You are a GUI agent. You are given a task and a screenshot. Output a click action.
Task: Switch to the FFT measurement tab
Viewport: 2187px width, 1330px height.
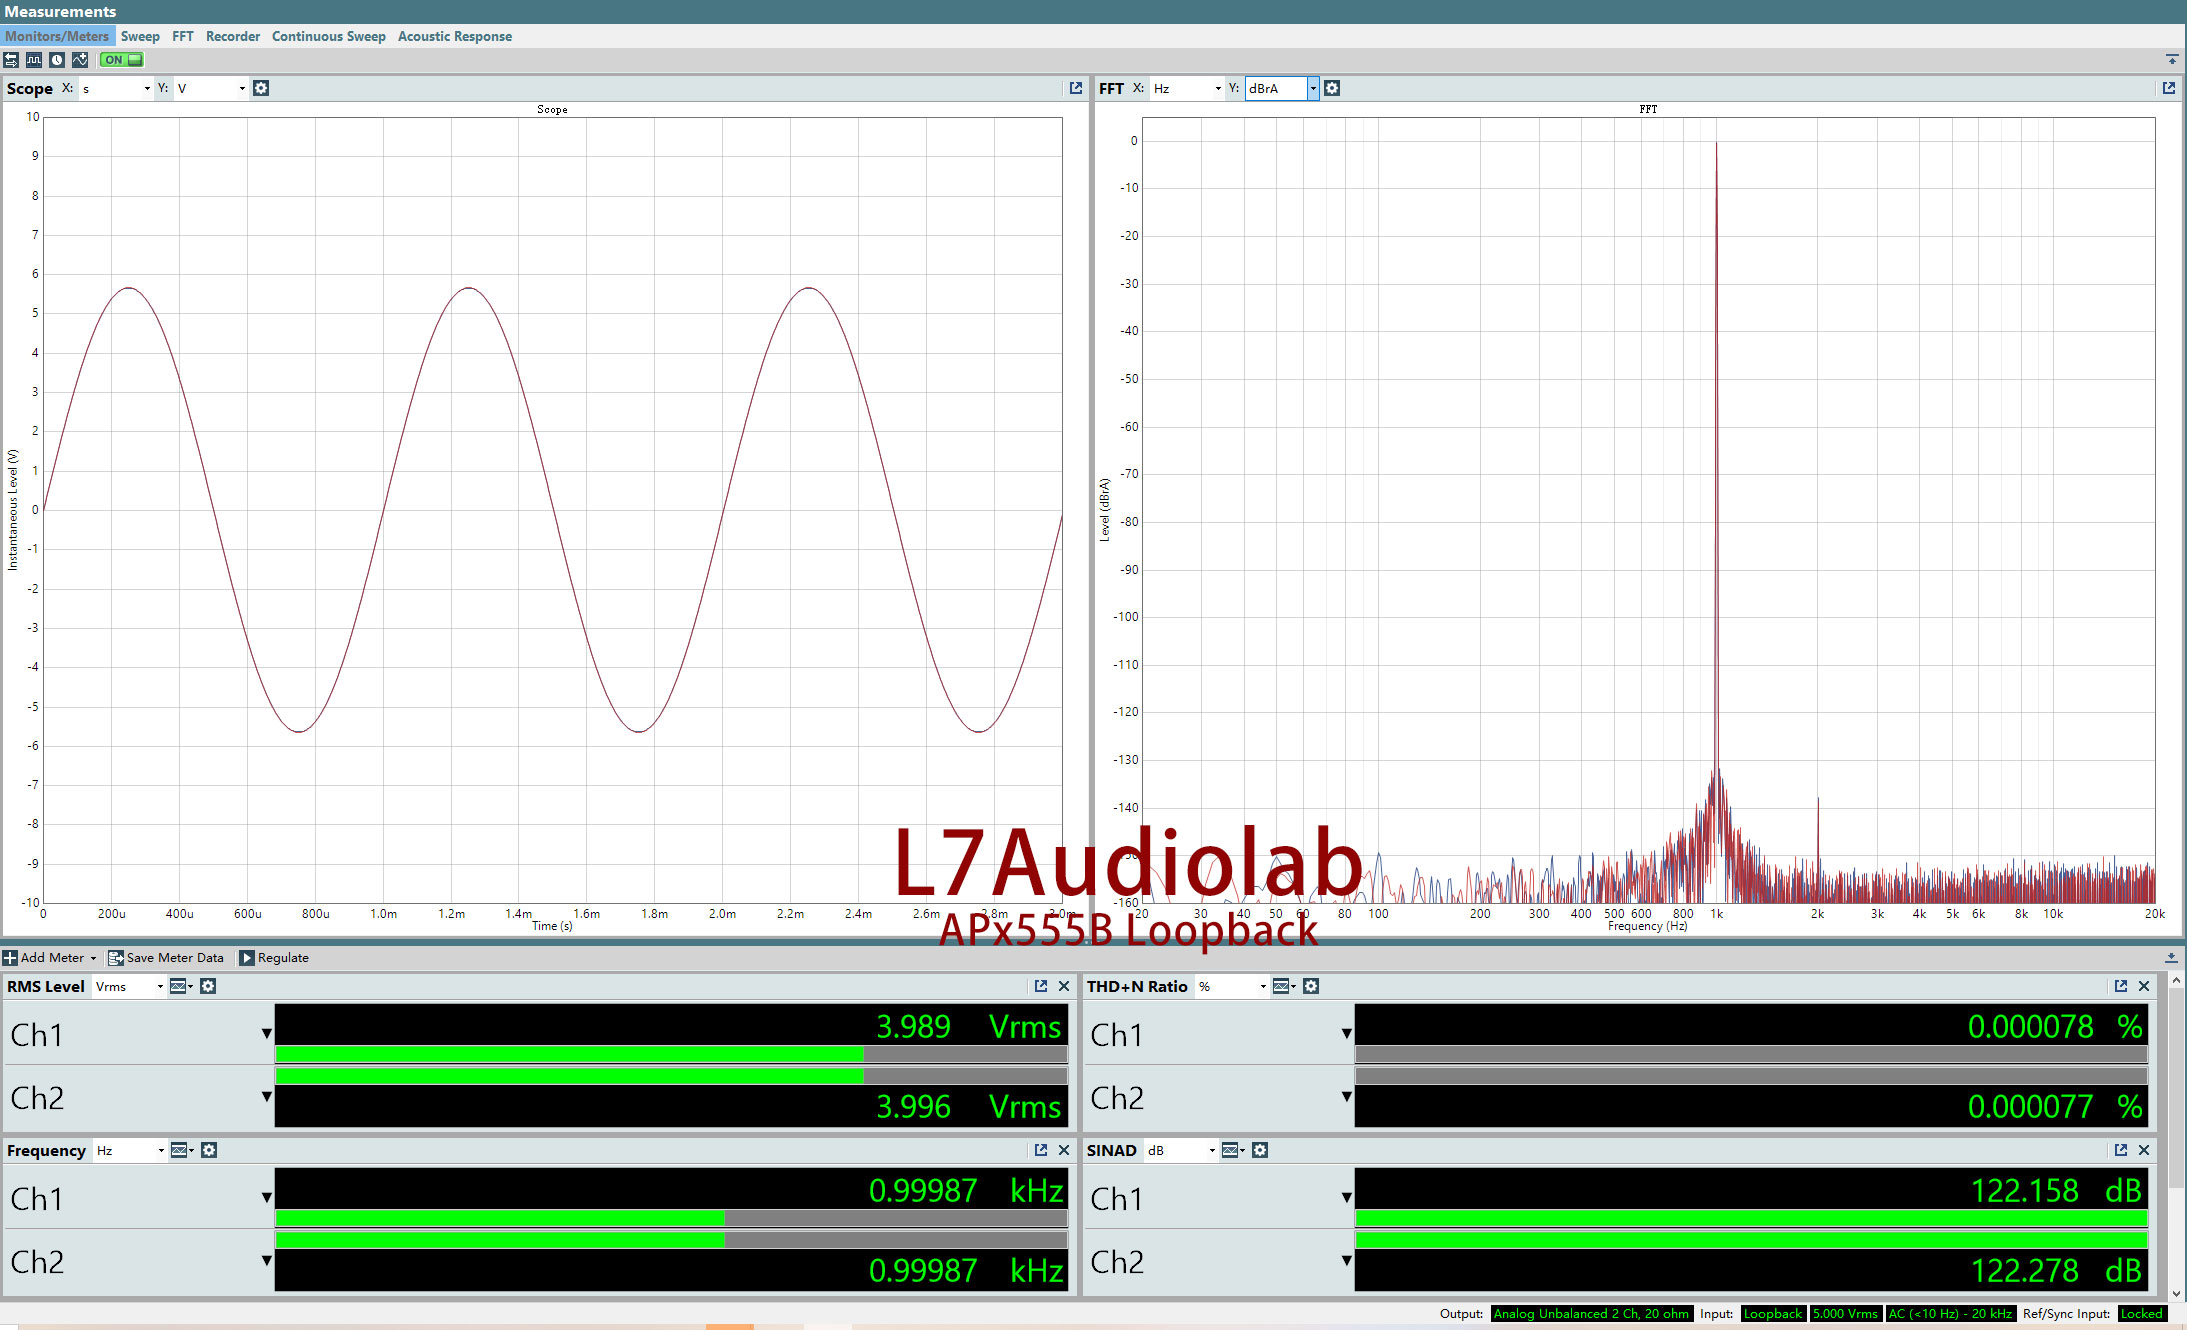click(x=182, y=36)
